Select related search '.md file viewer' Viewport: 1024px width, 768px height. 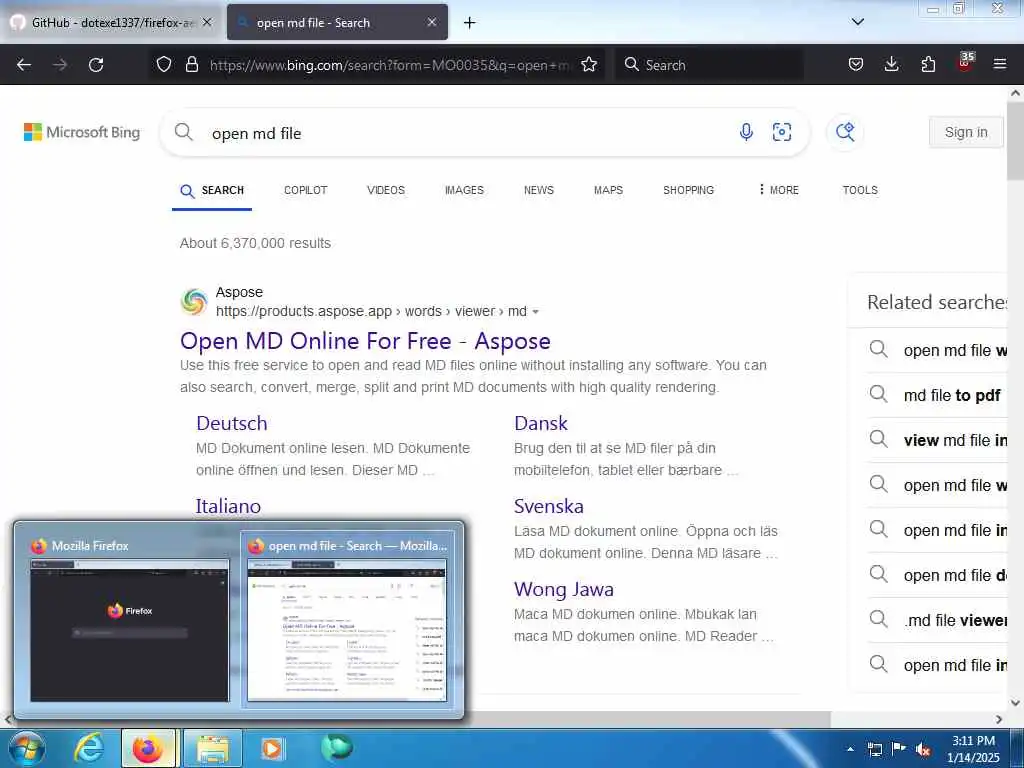(938, 620)
